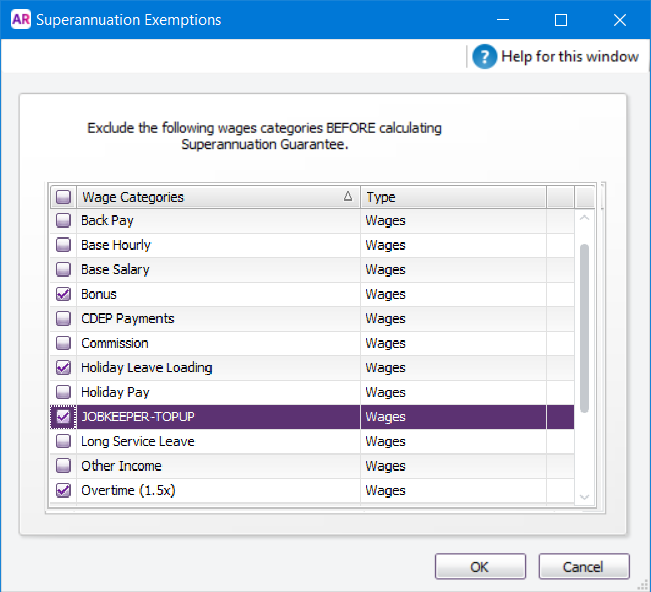Open Help for this window link
This screenshot has width=651, height=592.
[569, 56]
